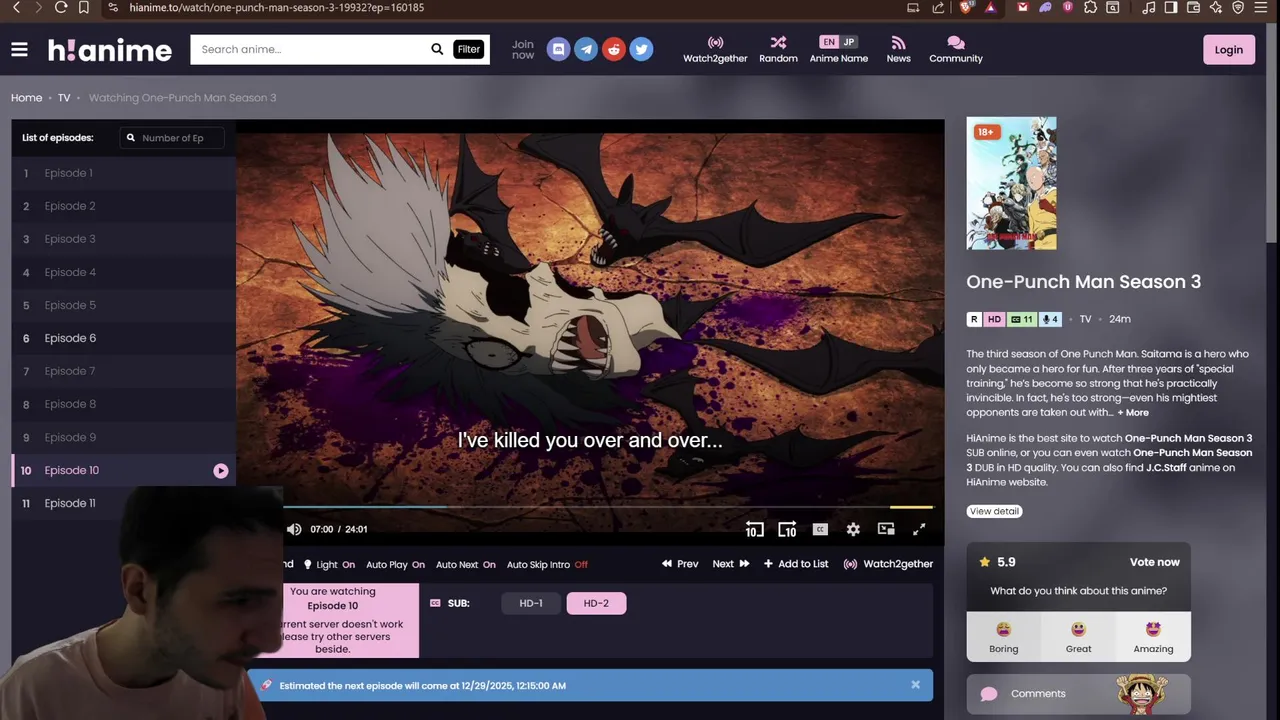The height and width of the screenshot is (720, 1280).
Task: Open the browser main menu
Action: tap(1263, 7)
